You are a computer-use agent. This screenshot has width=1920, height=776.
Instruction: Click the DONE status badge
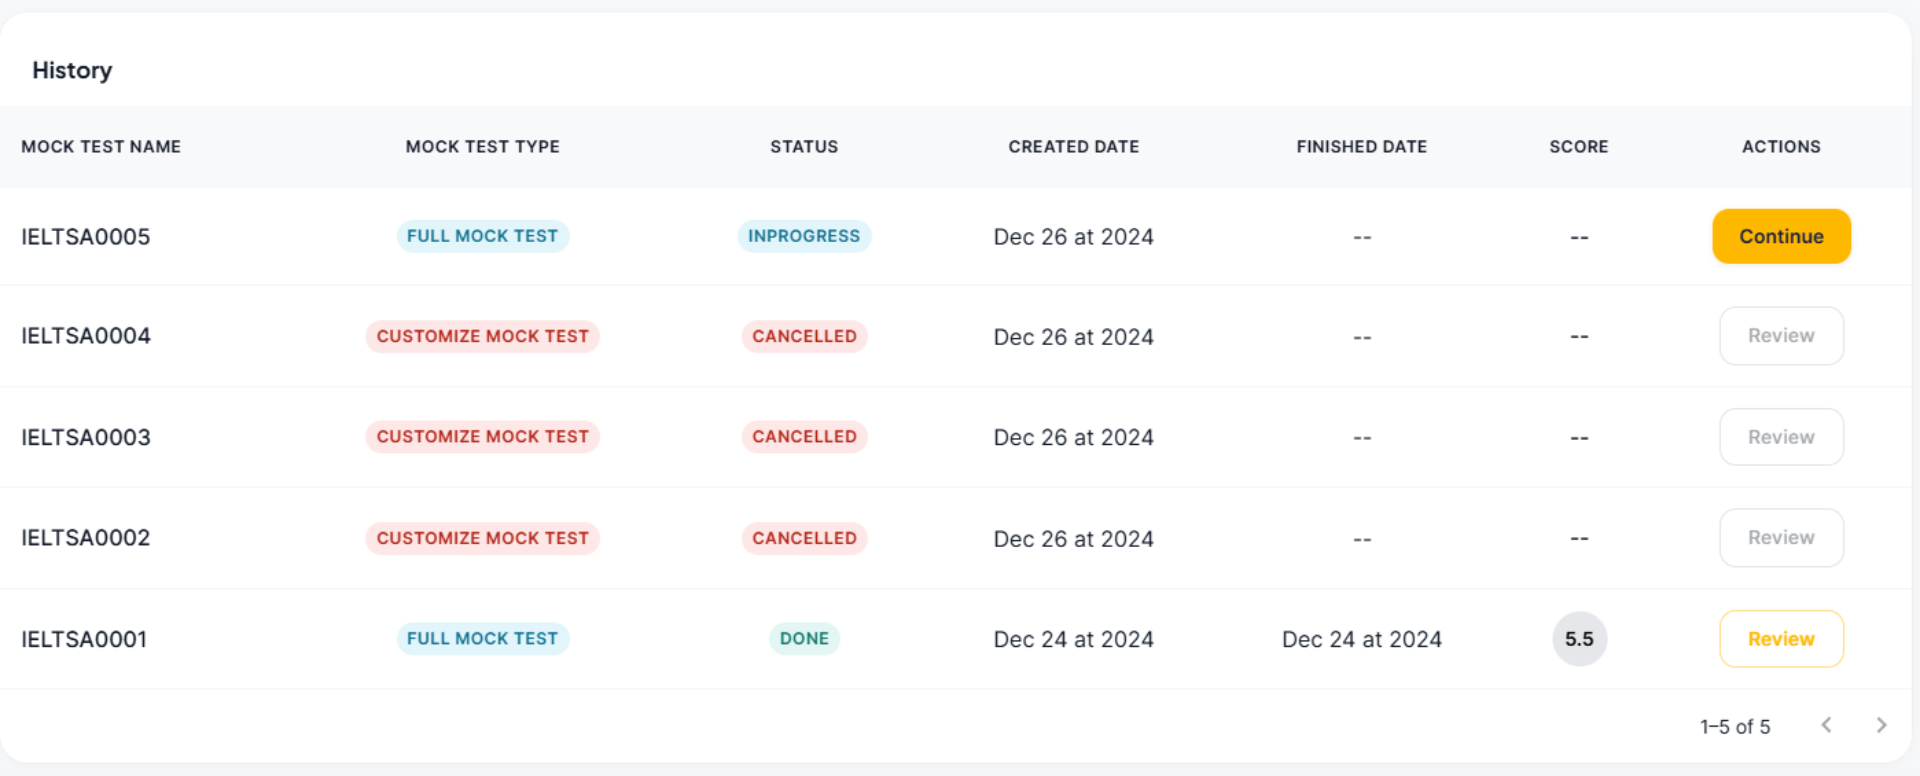click(804, 639)
